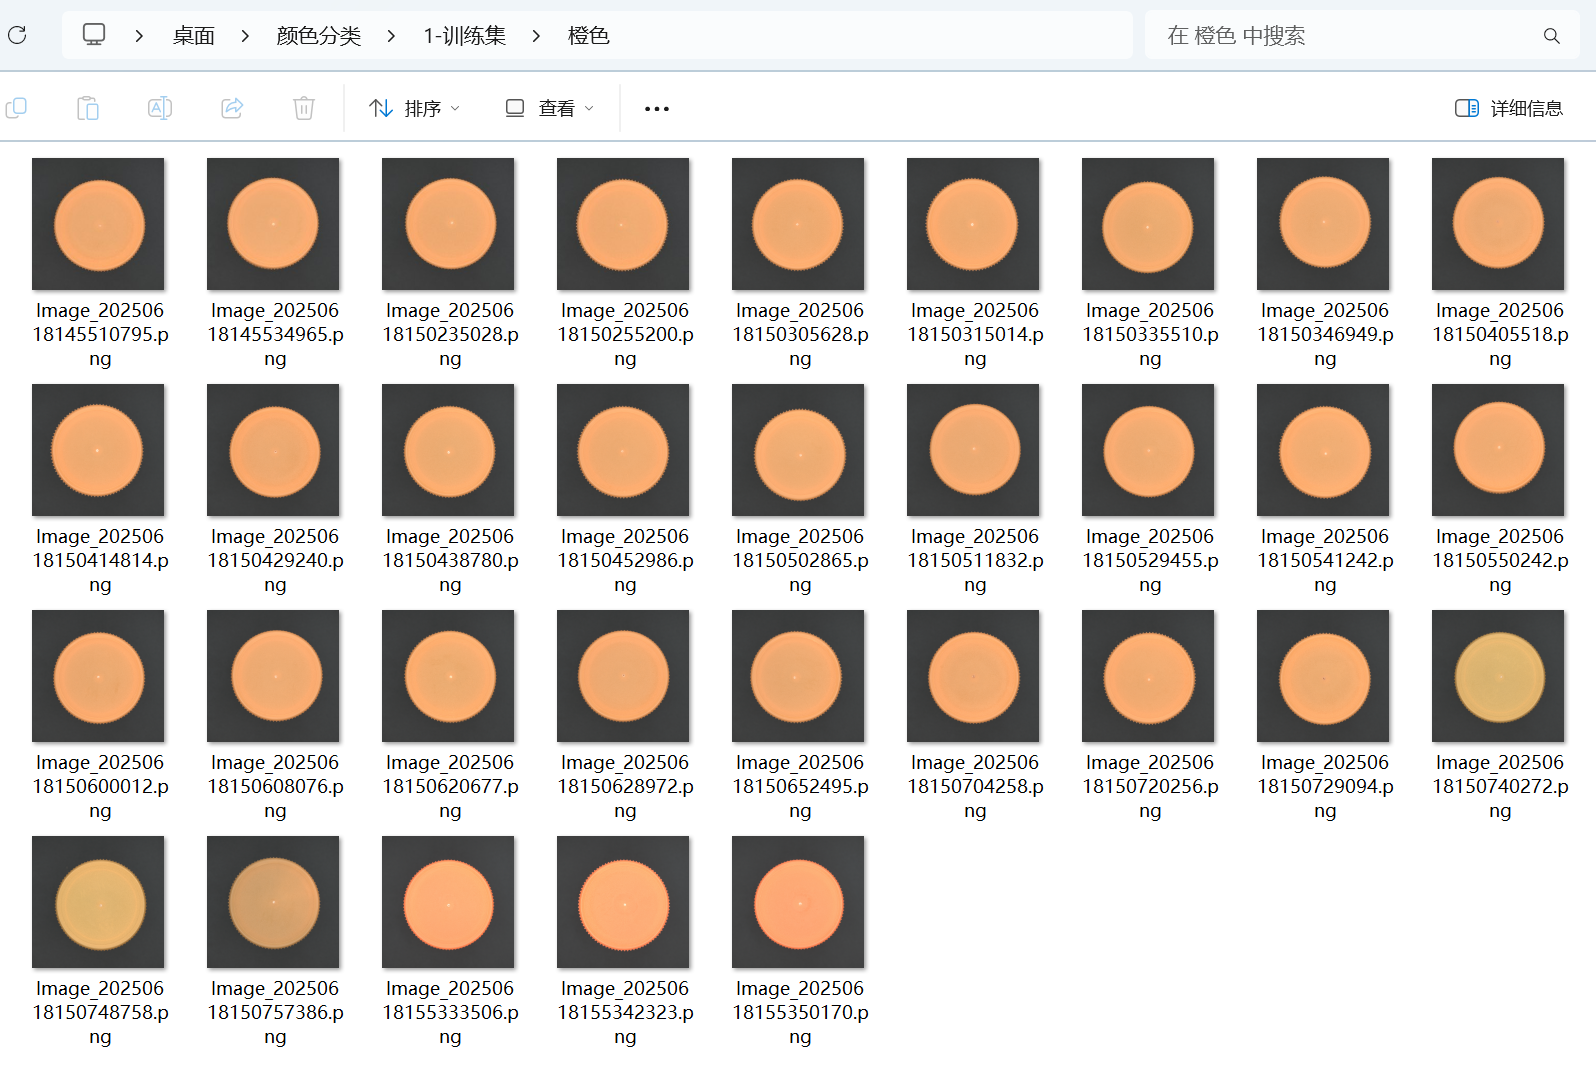Viewport: 1596px width, 1073px height.
Task: Open the more options ellipsis menu
Action: pos(657,108)
